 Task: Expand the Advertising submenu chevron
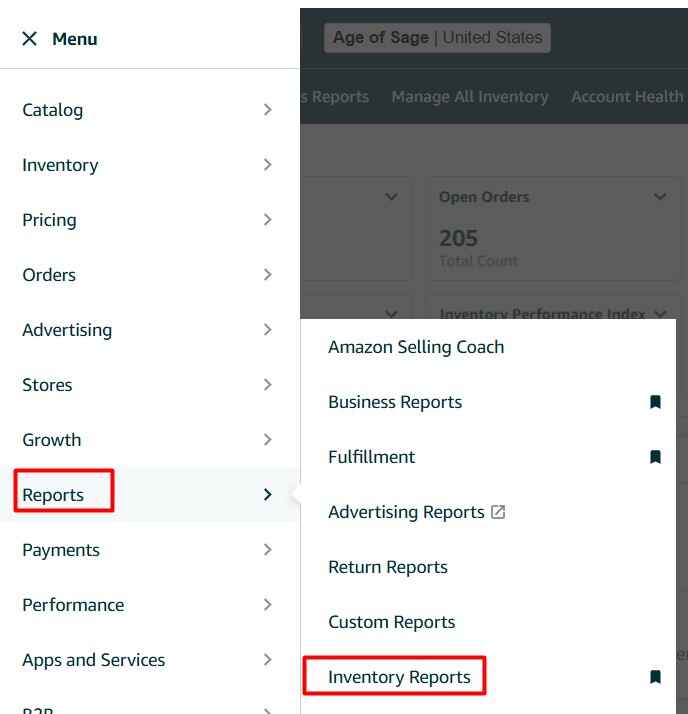tap(267, 330)
